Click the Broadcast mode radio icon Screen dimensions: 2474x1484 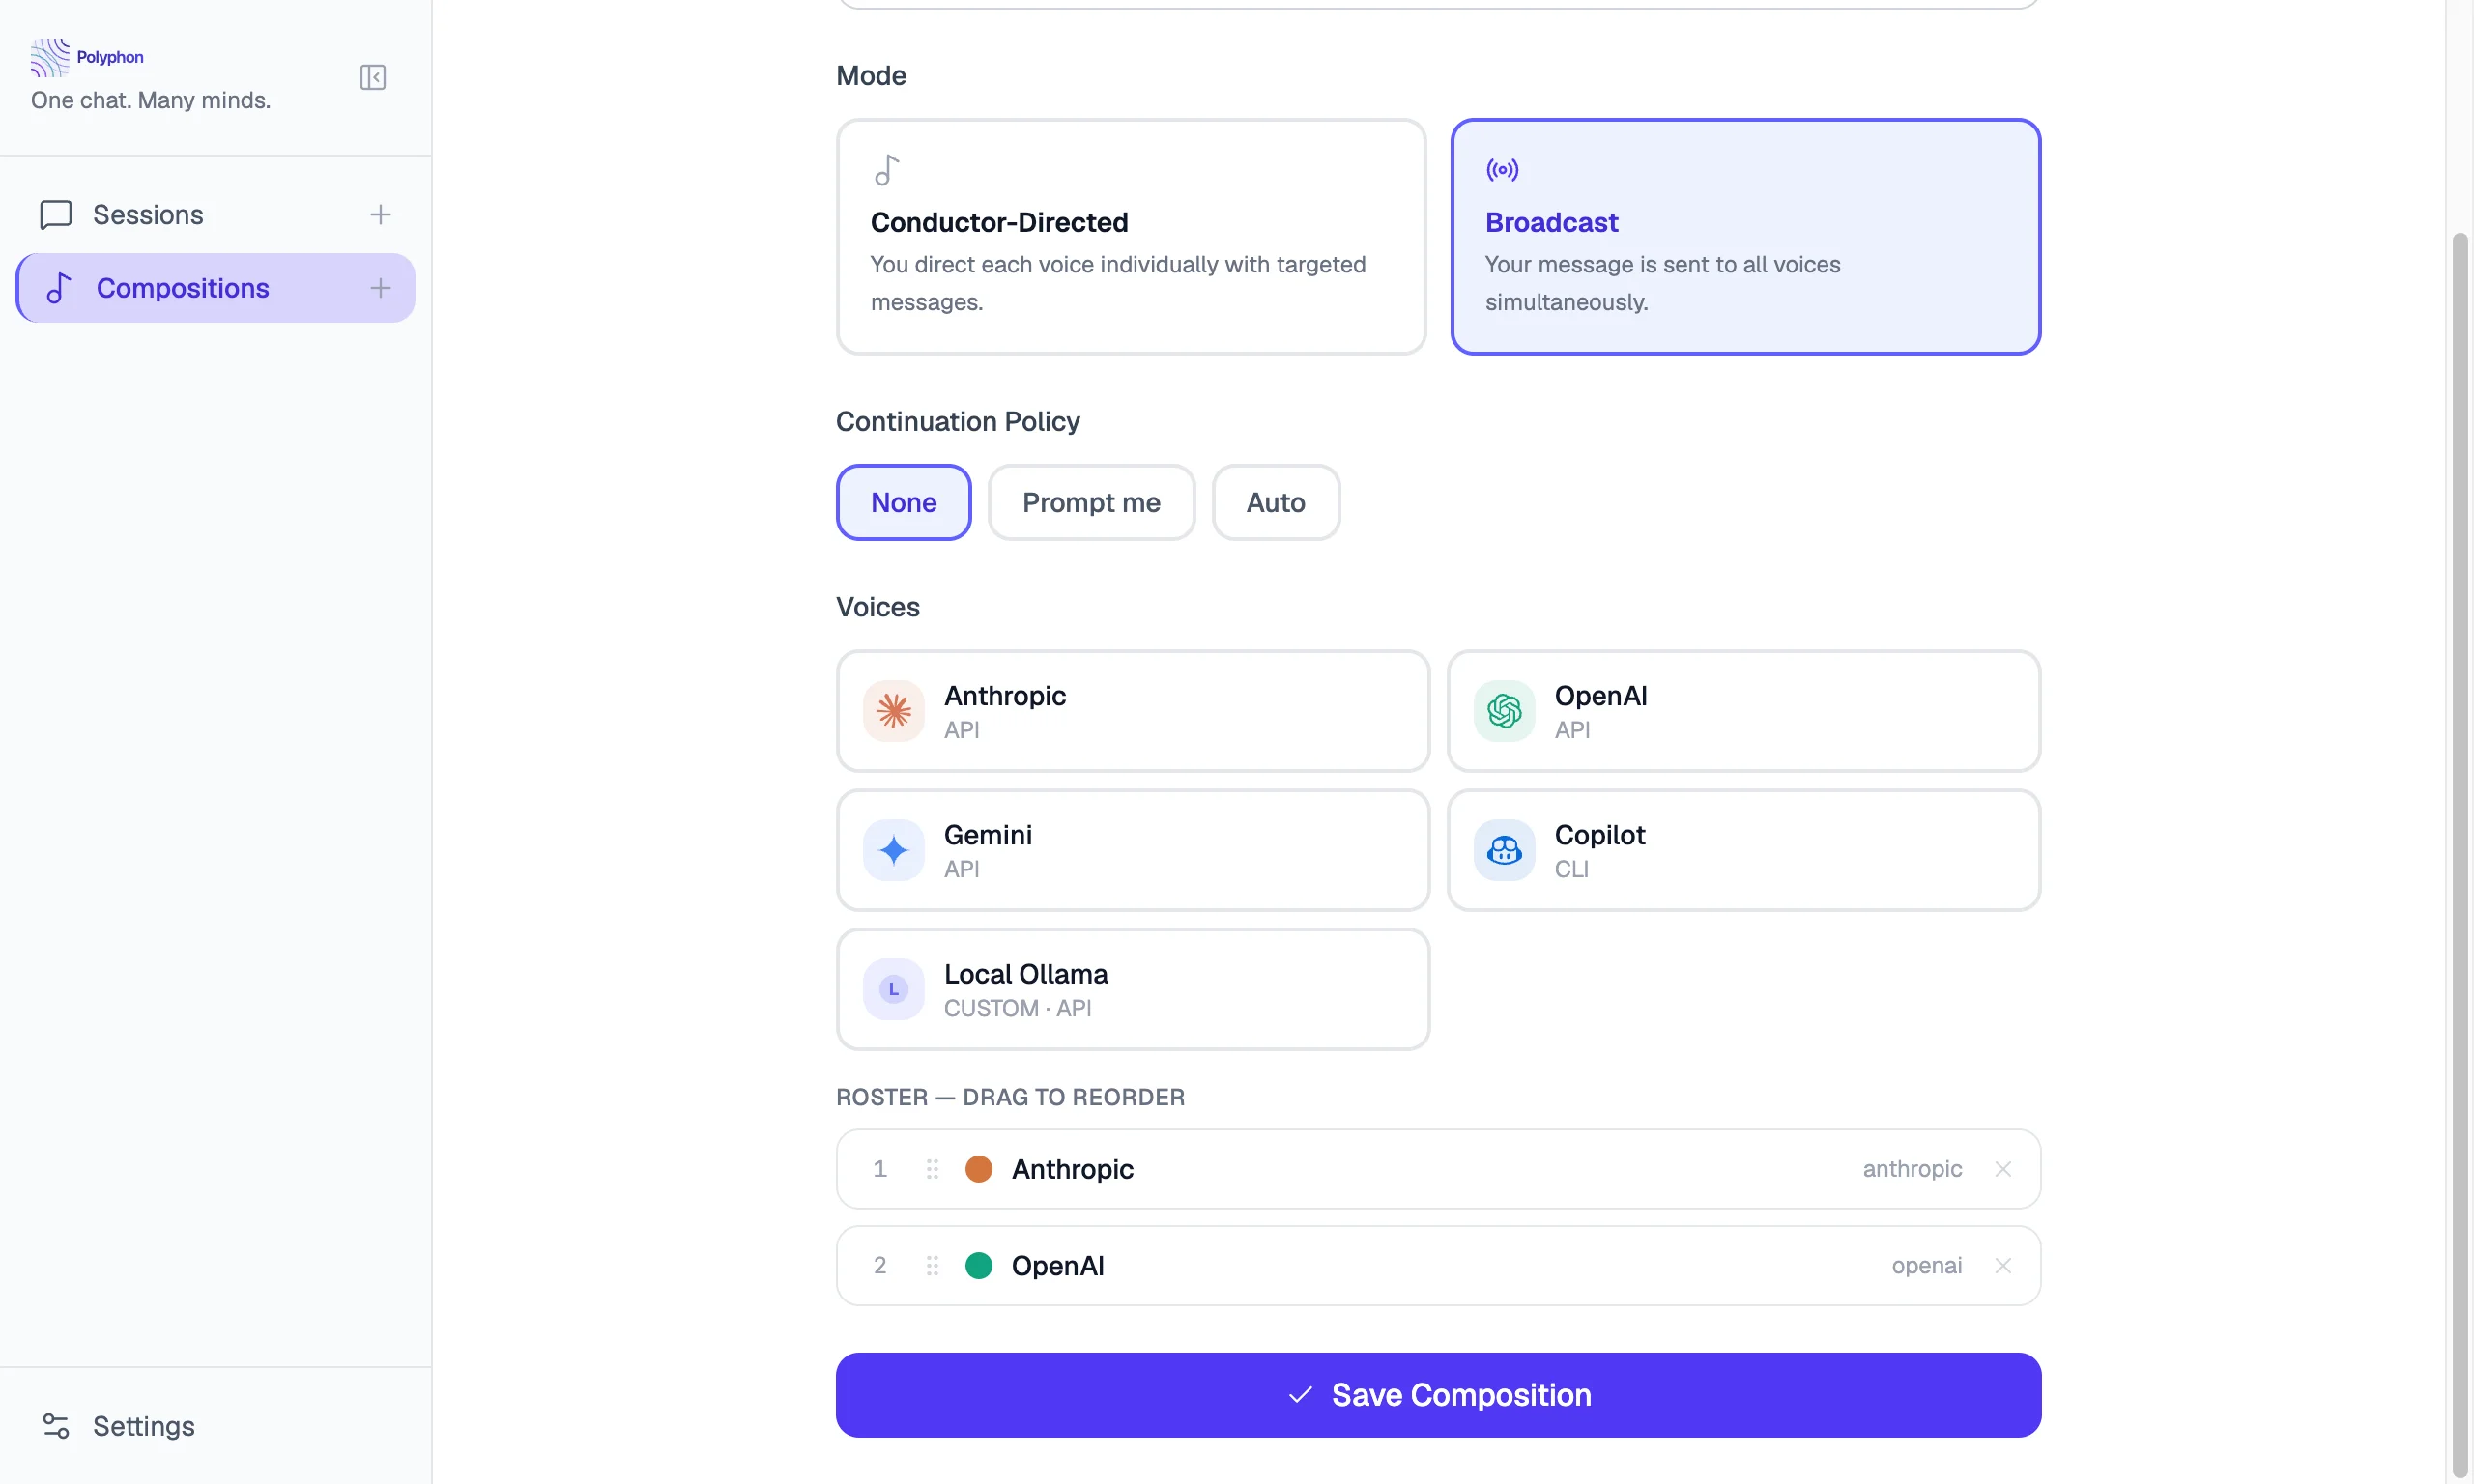coord(1502,169)
